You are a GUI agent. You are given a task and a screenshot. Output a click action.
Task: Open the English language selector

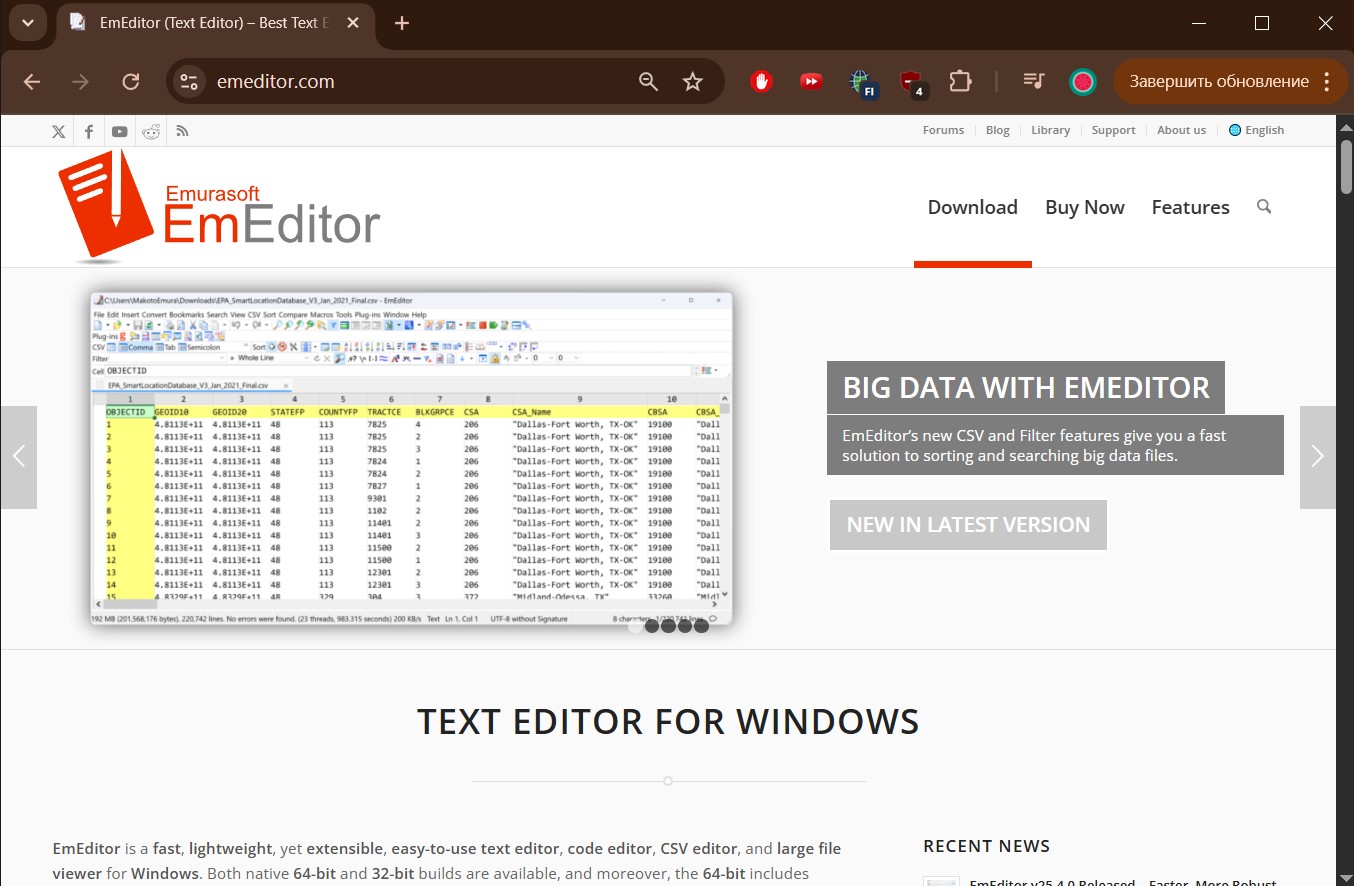[1256, 130]
